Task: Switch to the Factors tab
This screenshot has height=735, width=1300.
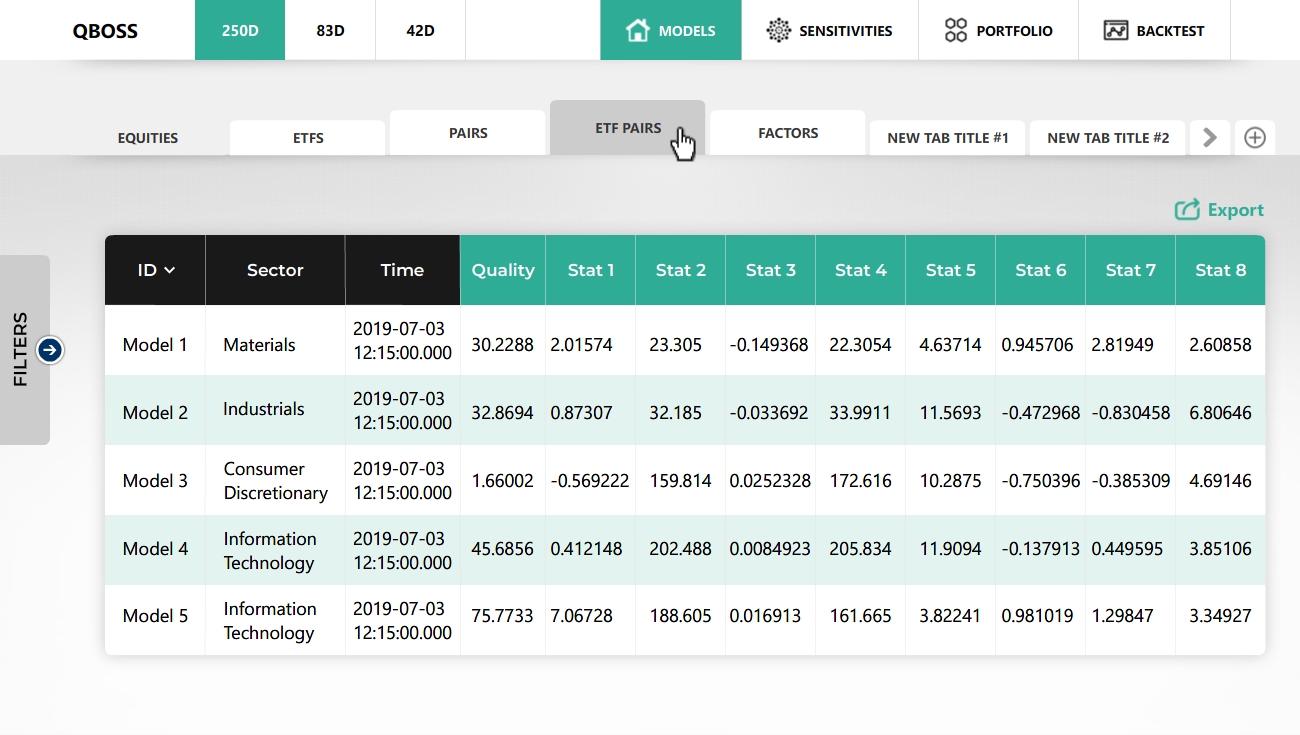Action: pos(788,133)
